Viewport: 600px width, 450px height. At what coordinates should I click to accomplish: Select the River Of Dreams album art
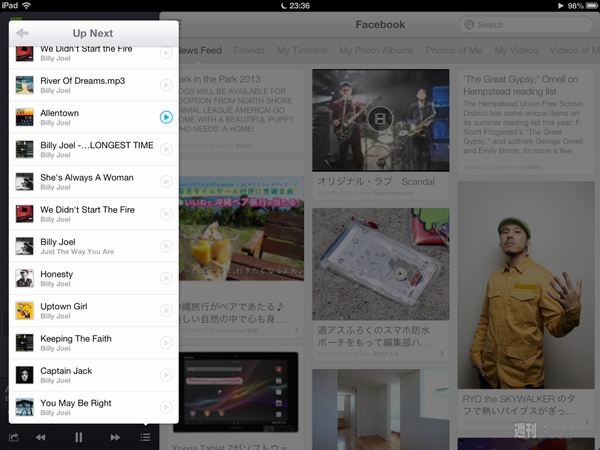tap(24, 85)
